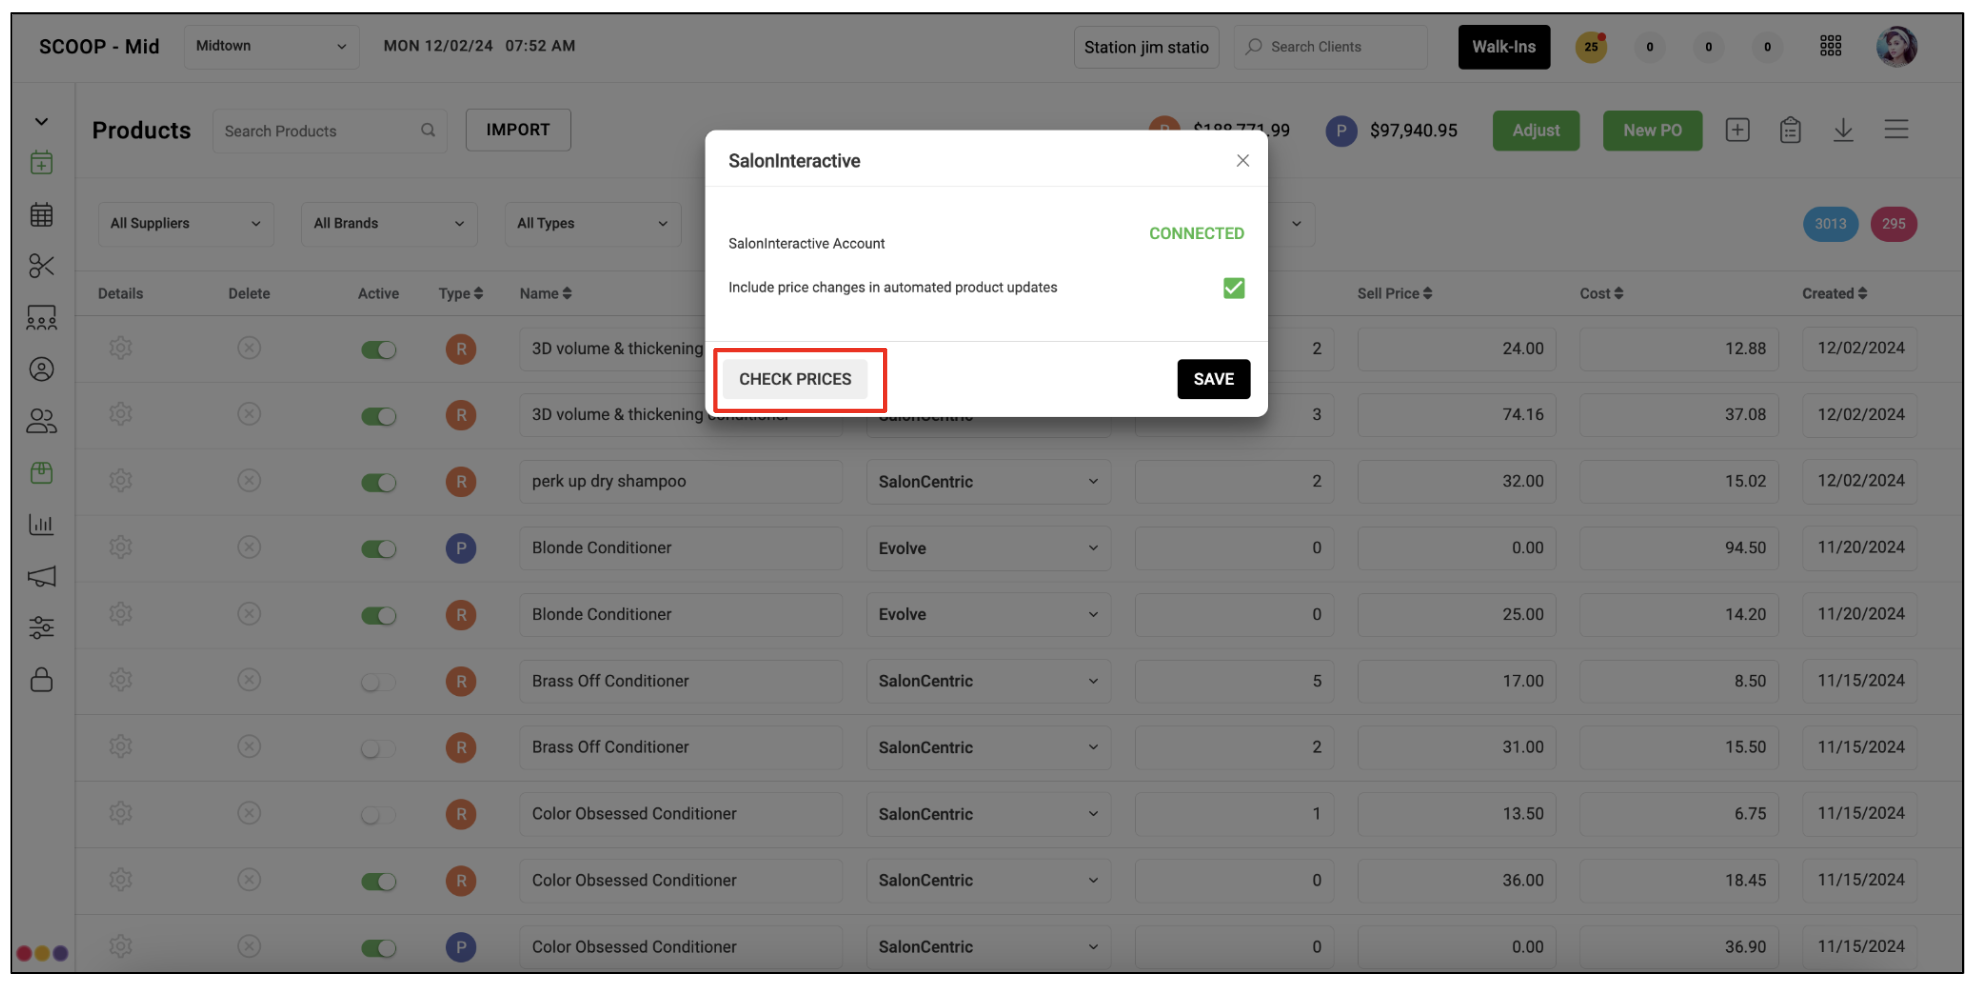Open supplier dropdown for perk up dry shampoo
This screenshot has height=982, width=1976.
point(988,482)
